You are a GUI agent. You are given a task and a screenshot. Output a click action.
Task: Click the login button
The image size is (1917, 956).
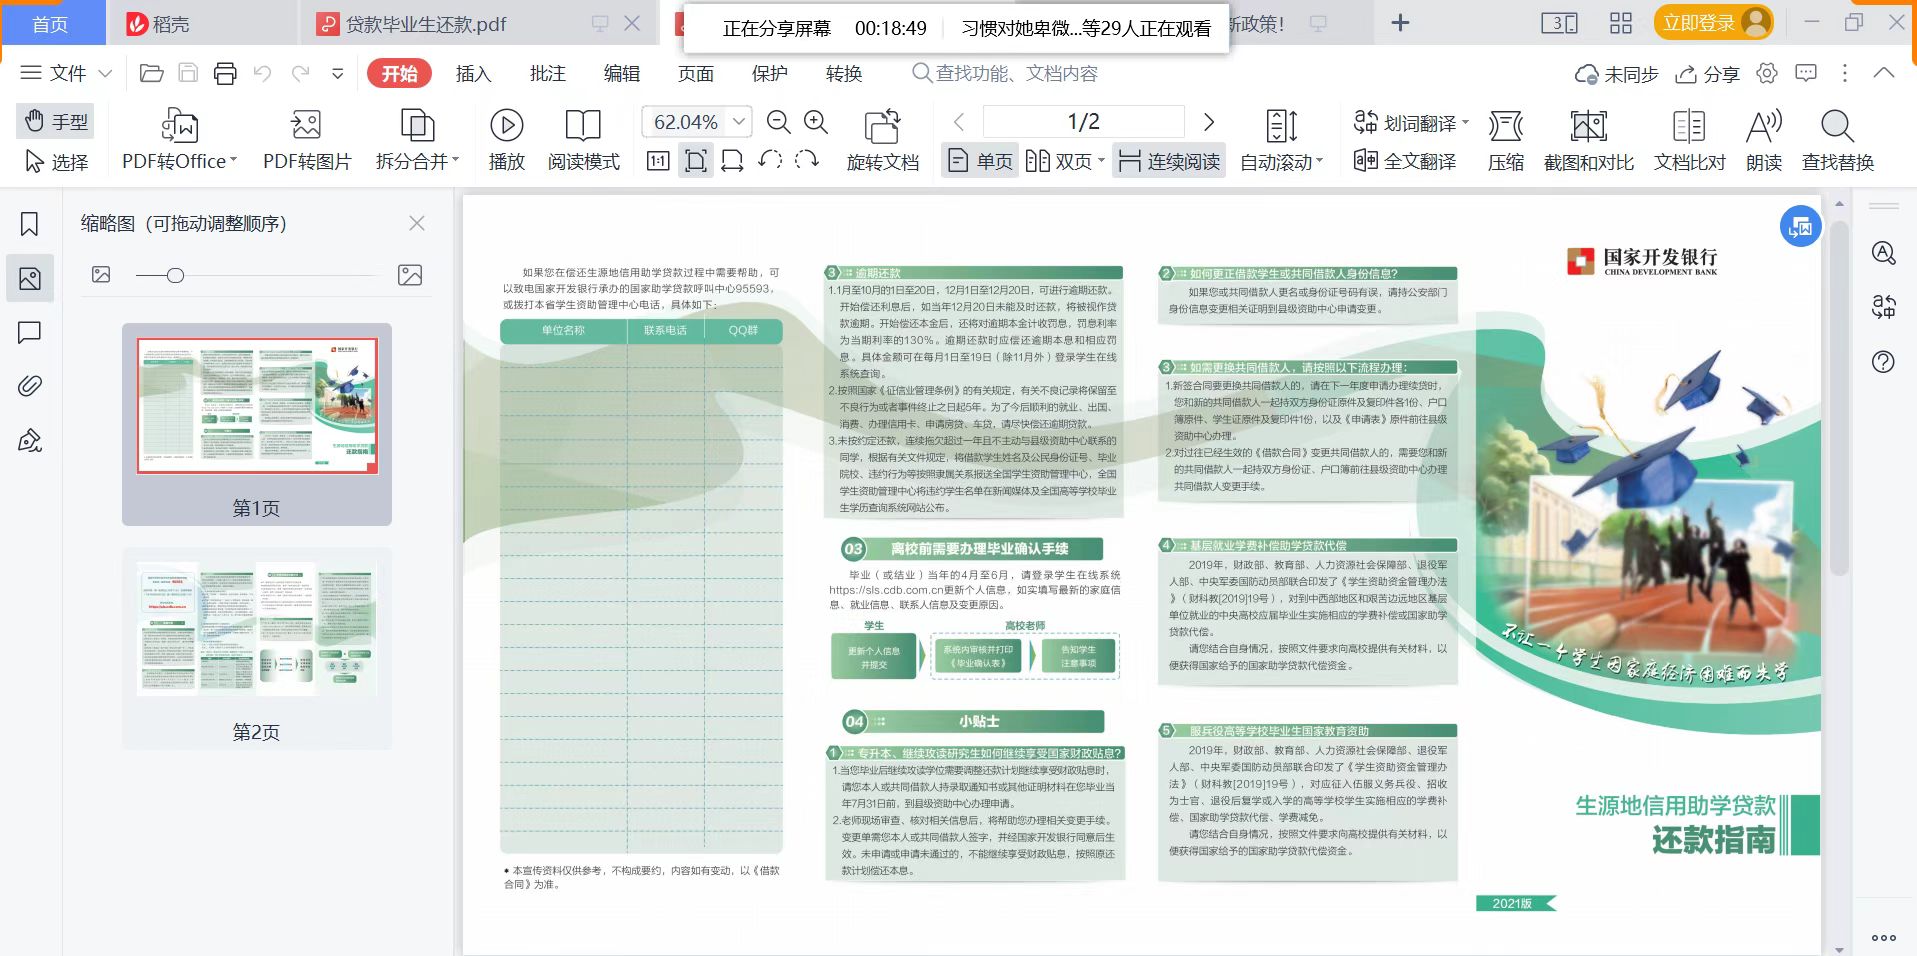pos(1714,23)
